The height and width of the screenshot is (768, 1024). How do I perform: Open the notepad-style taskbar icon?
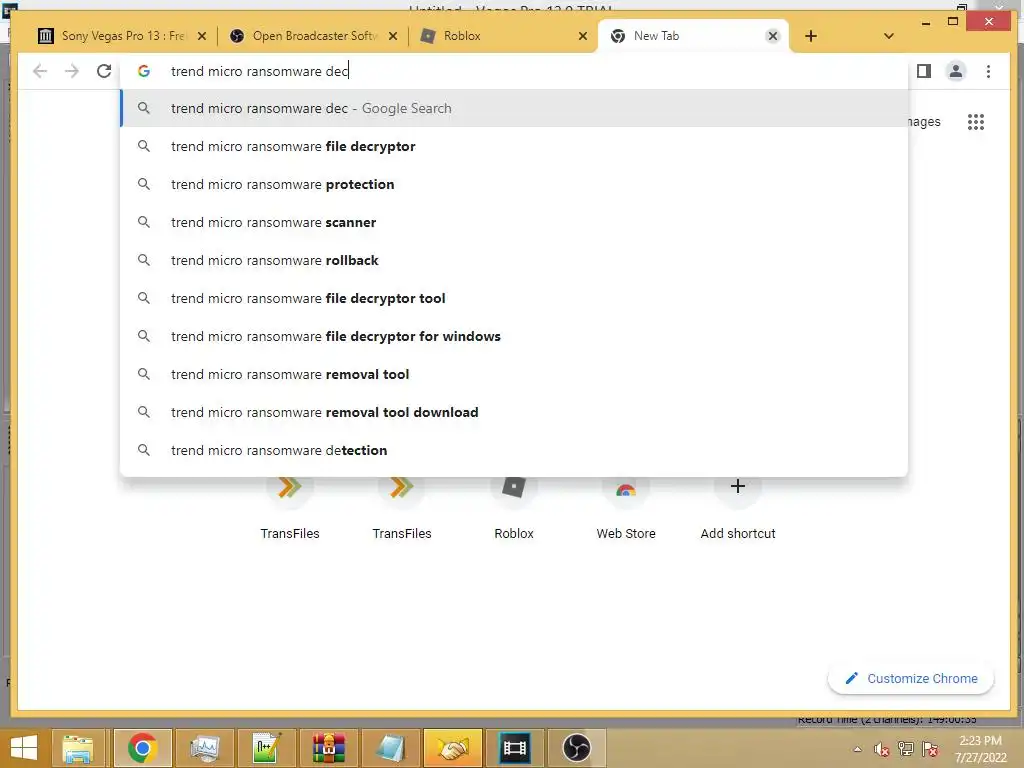391,748
